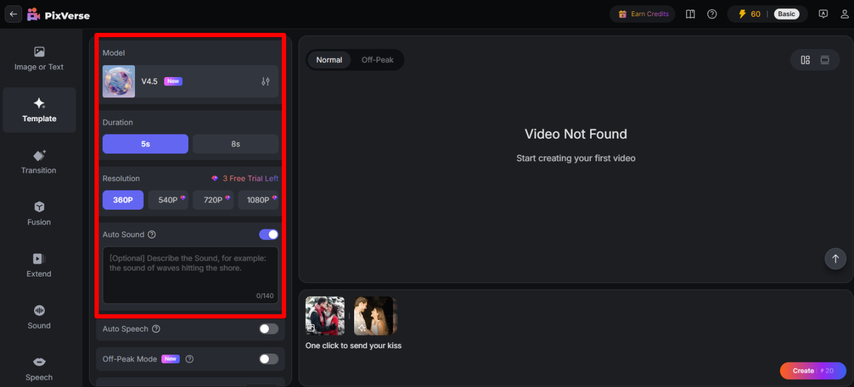This screenshot has width=854, height=387.
Task: Open the Fusion tool
Action: pyautogui.click(x=39, y=213)
